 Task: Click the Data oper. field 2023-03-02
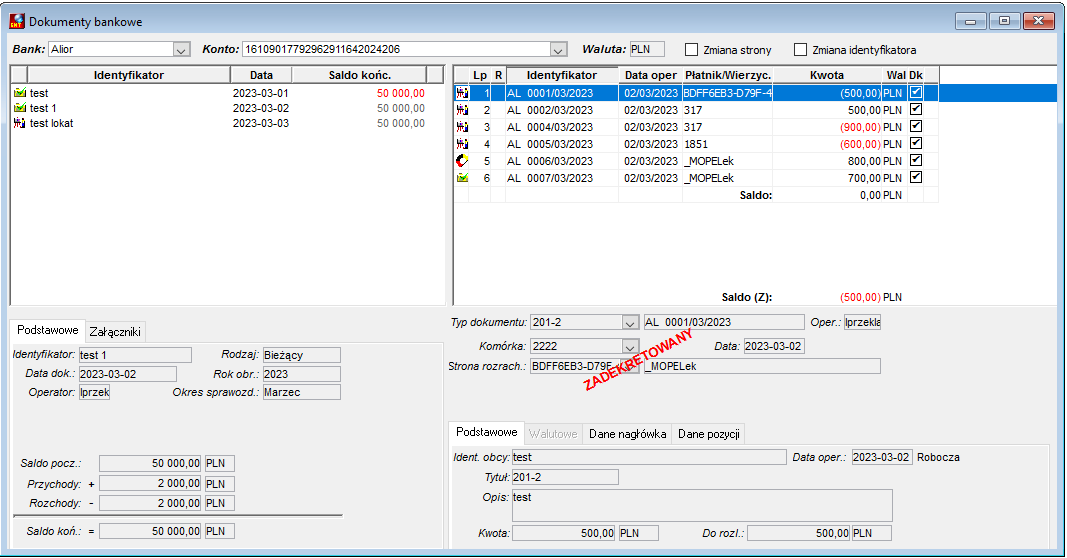882,457
